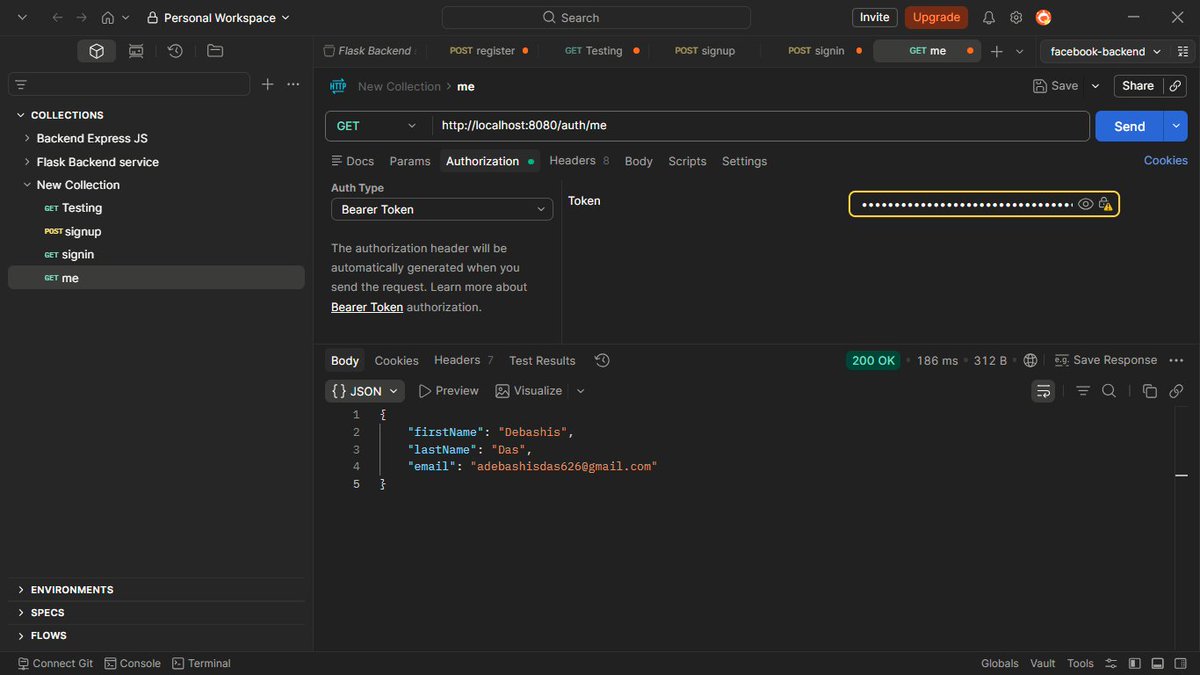Open the History panel icon
This screenshot has width=1200, height=675.
175,50
